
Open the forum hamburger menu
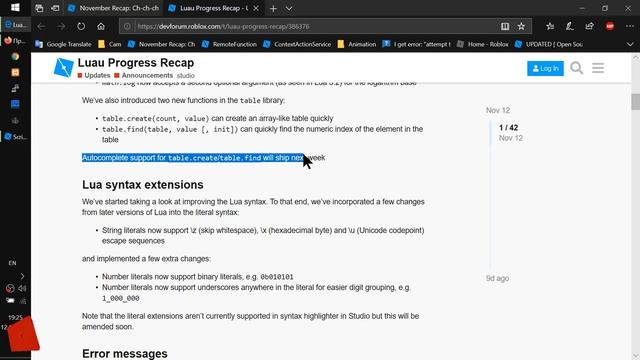click(x=598, y=68)
